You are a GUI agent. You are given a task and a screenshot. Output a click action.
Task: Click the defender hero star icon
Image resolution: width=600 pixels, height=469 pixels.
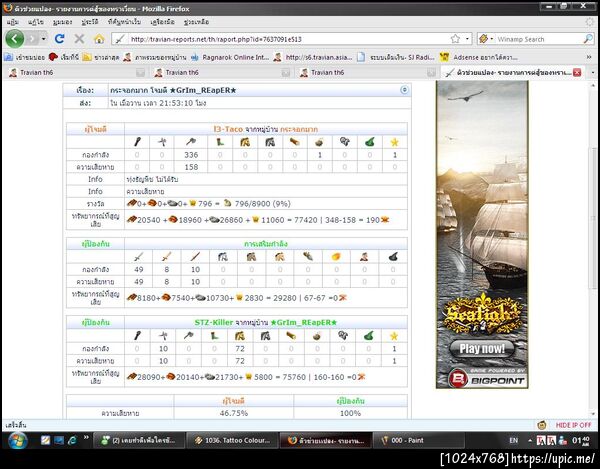[394, 336]
